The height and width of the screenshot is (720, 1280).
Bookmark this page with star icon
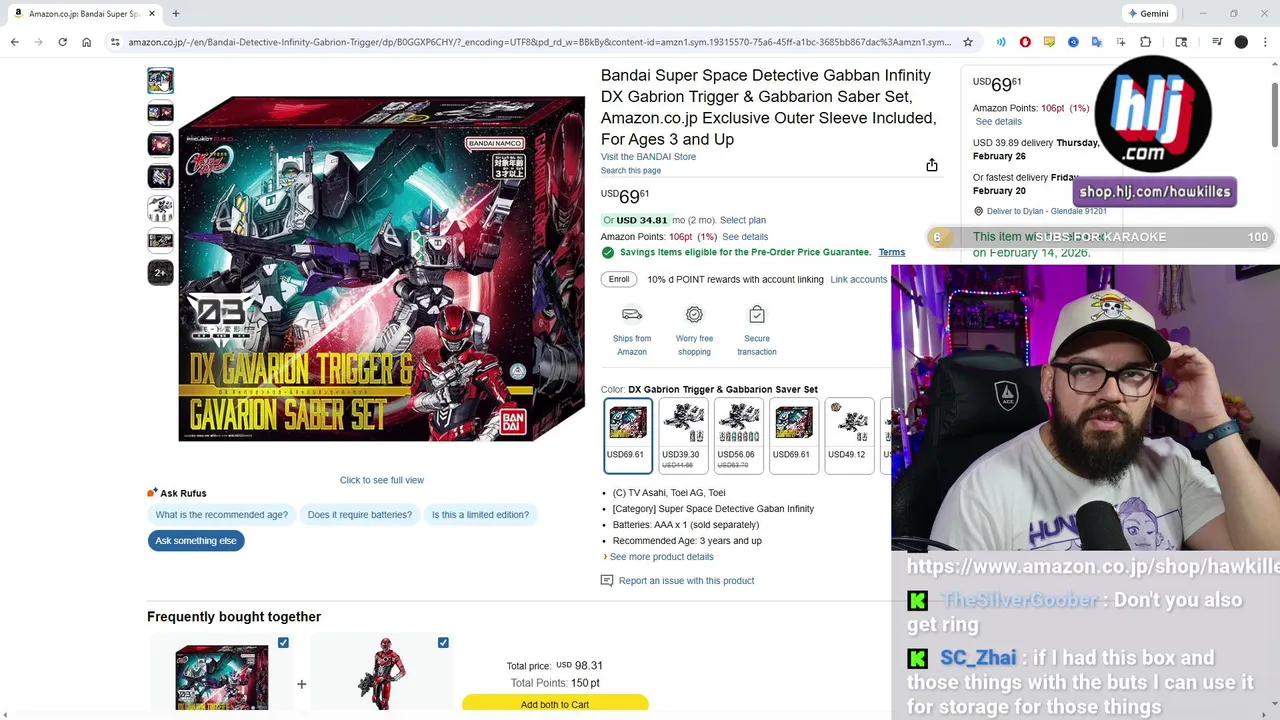(x=967, y=42)
